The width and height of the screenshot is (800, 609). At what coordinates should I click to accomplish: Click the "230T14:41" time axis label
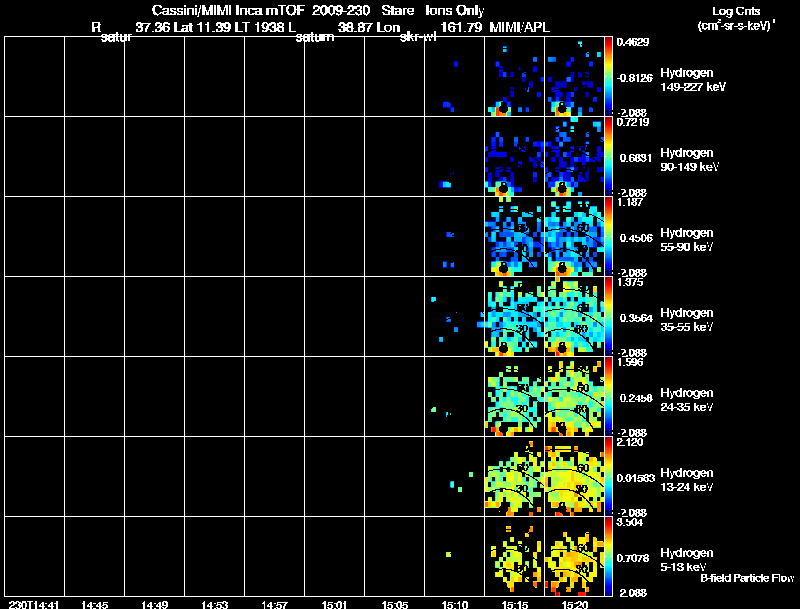coord(34,604)
